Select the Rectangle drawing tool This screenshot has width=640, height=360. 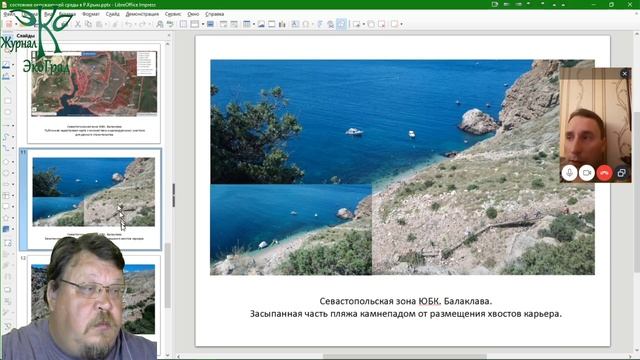coord(7,101)
